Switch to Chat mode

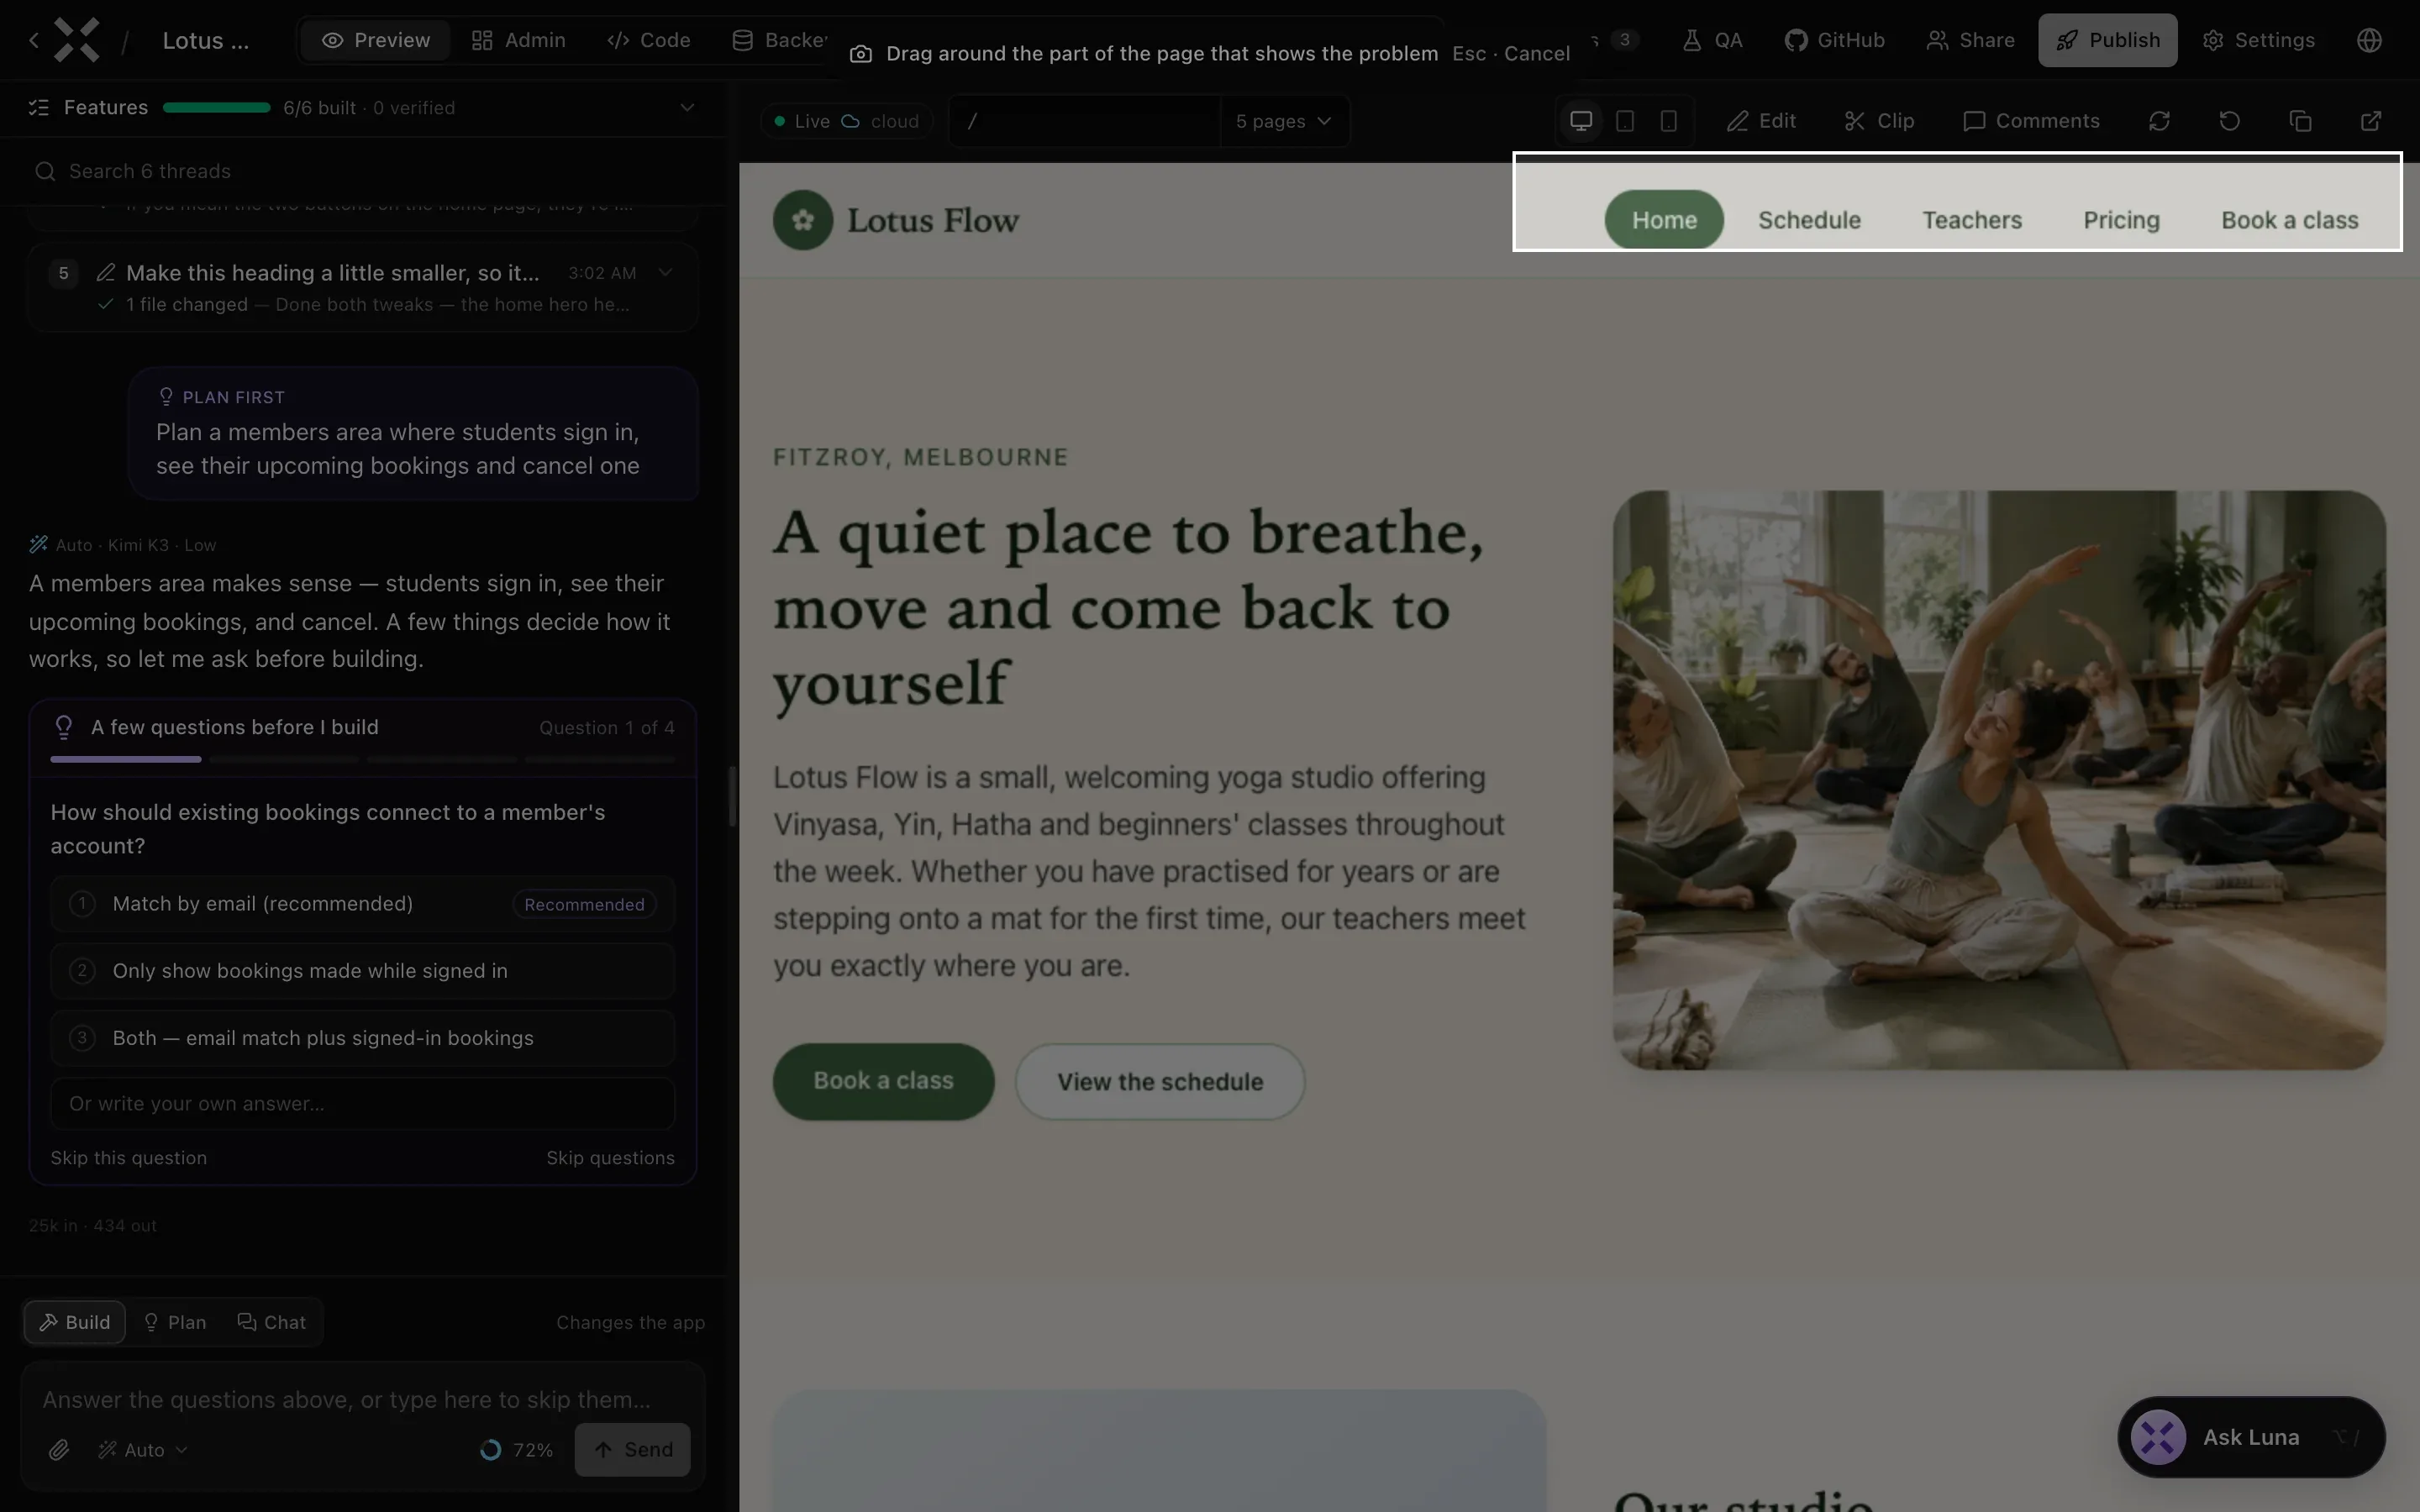(272, 1322)
